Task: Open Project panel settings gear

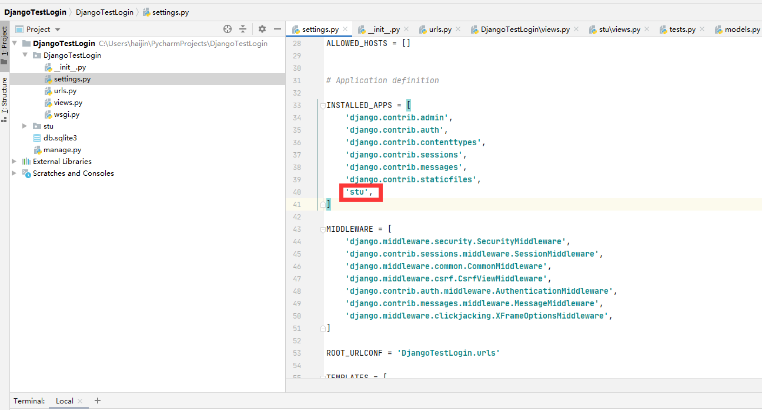Action: [262, 29]
